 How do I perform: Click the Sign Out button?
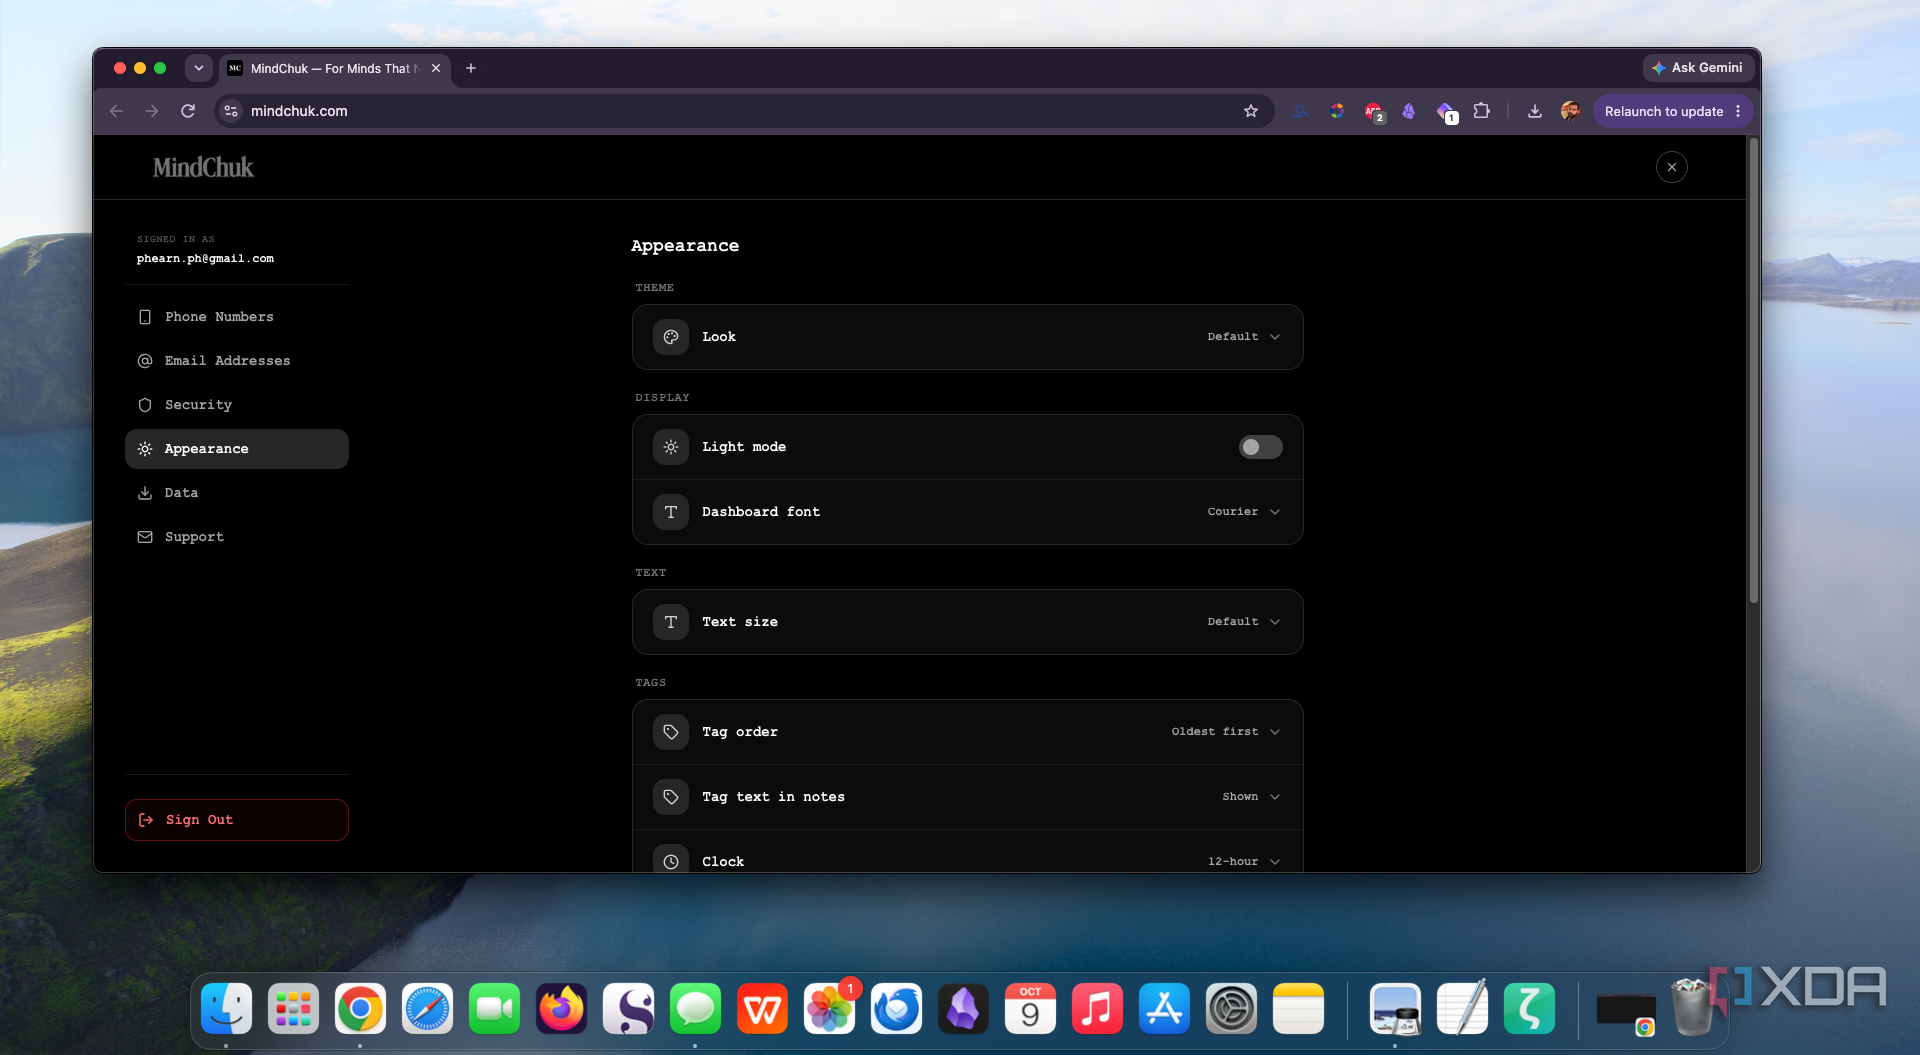237,820
